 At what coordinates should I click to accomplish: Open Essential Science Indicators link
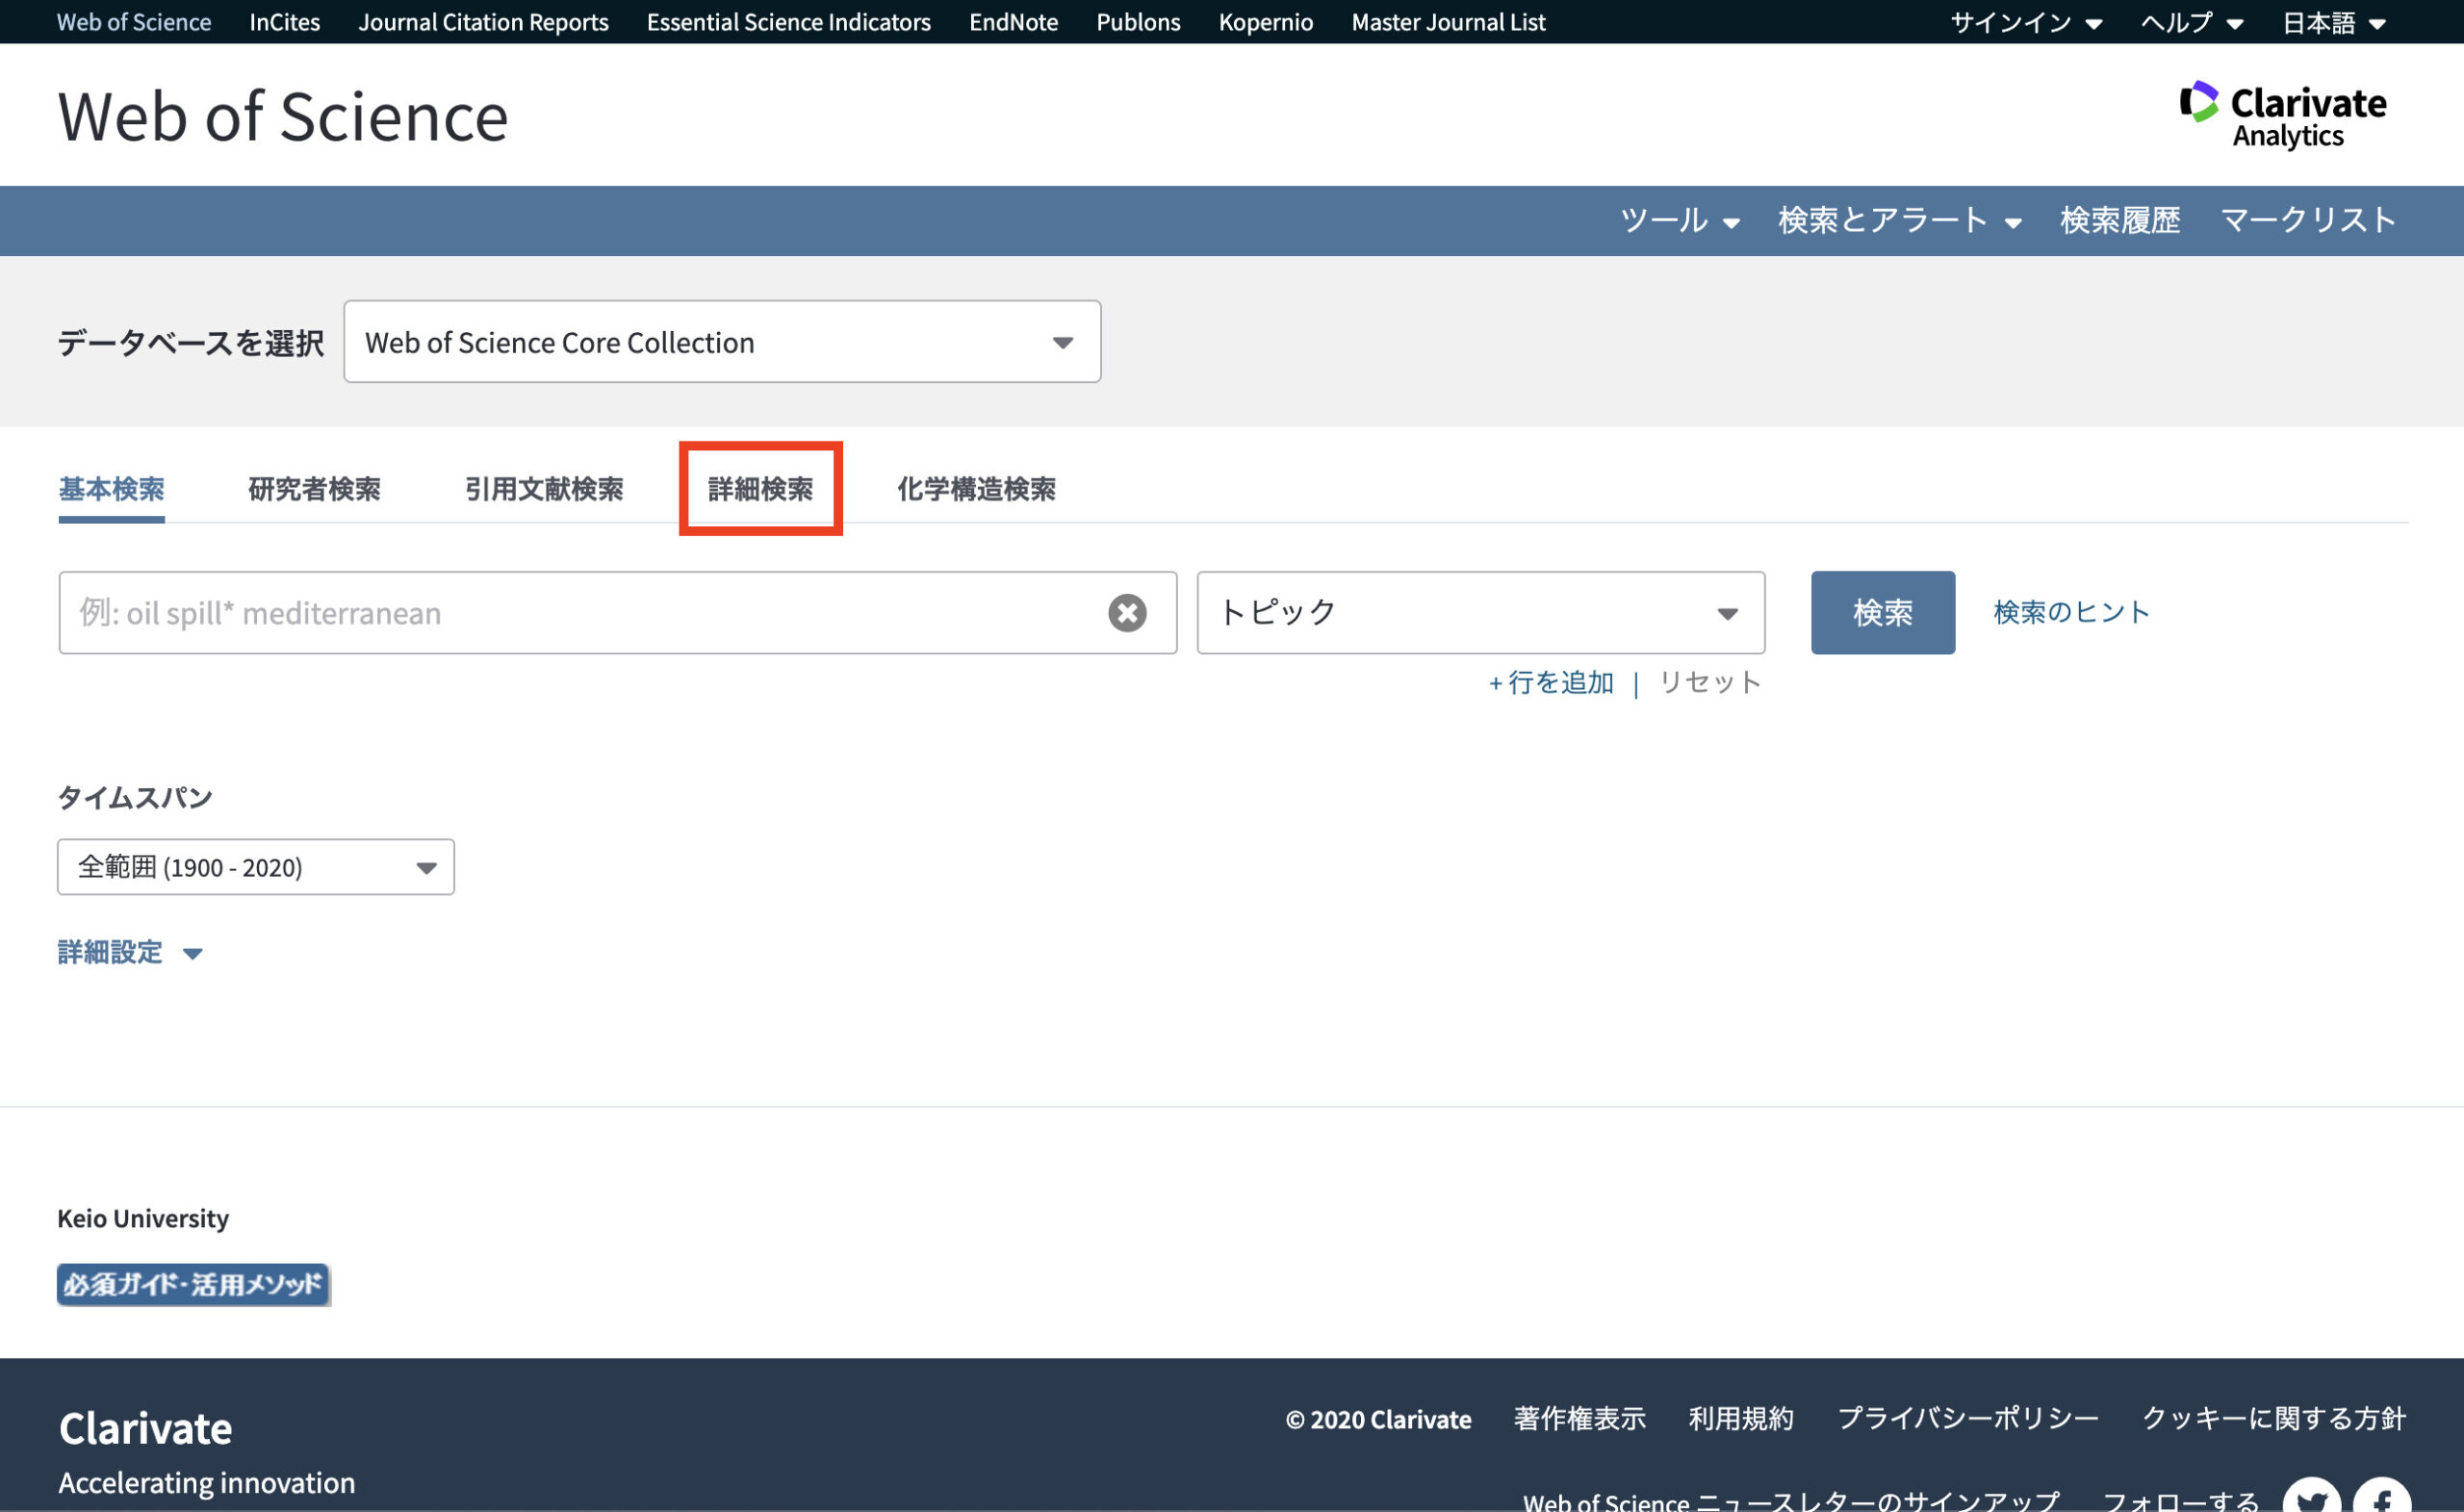(x=788, y=22)
